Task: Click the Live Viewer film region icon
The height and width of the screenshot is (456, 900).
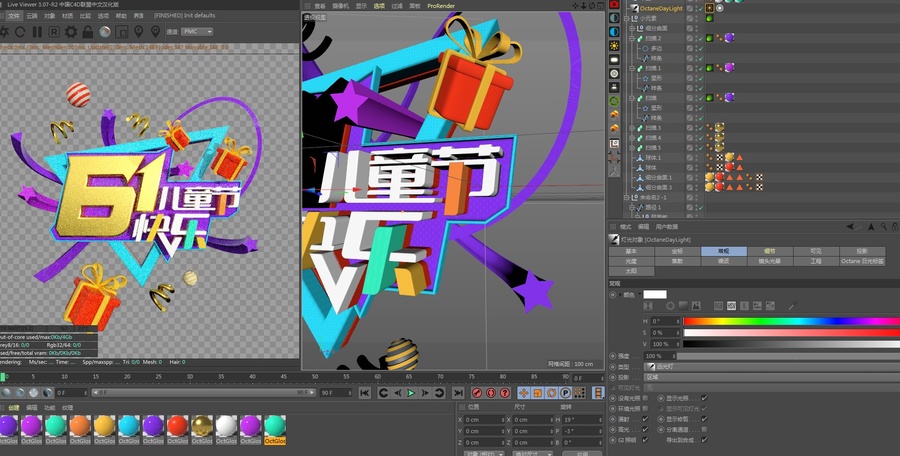Action: tap(121, 32)
